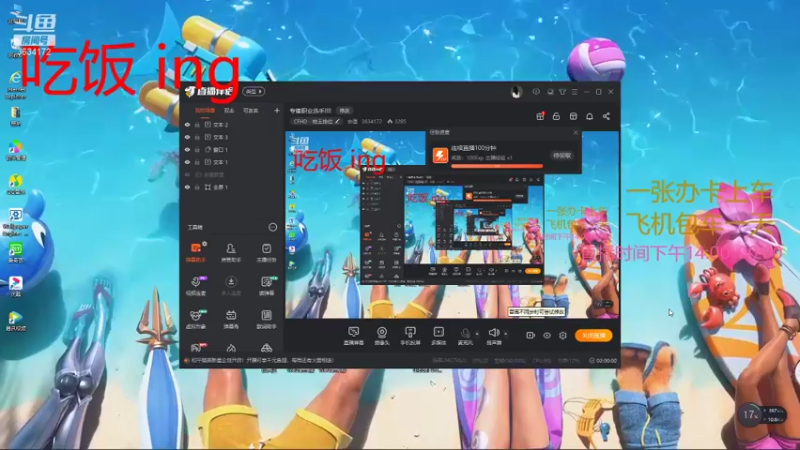800x450 pixels.
Task: Select the greyed-out hidden layer row
Action: point(232,174)
